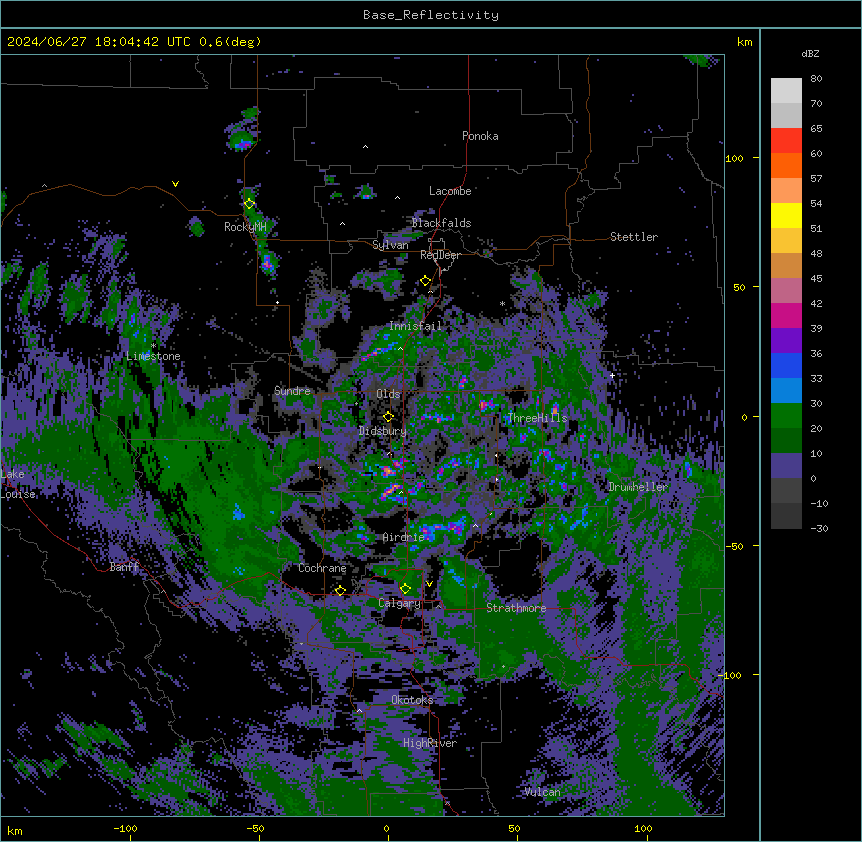Viewport: 862px width, 842px height.
Task: Click the purple 39-36 dBZ legend swatch
Action: coord(786,341)
